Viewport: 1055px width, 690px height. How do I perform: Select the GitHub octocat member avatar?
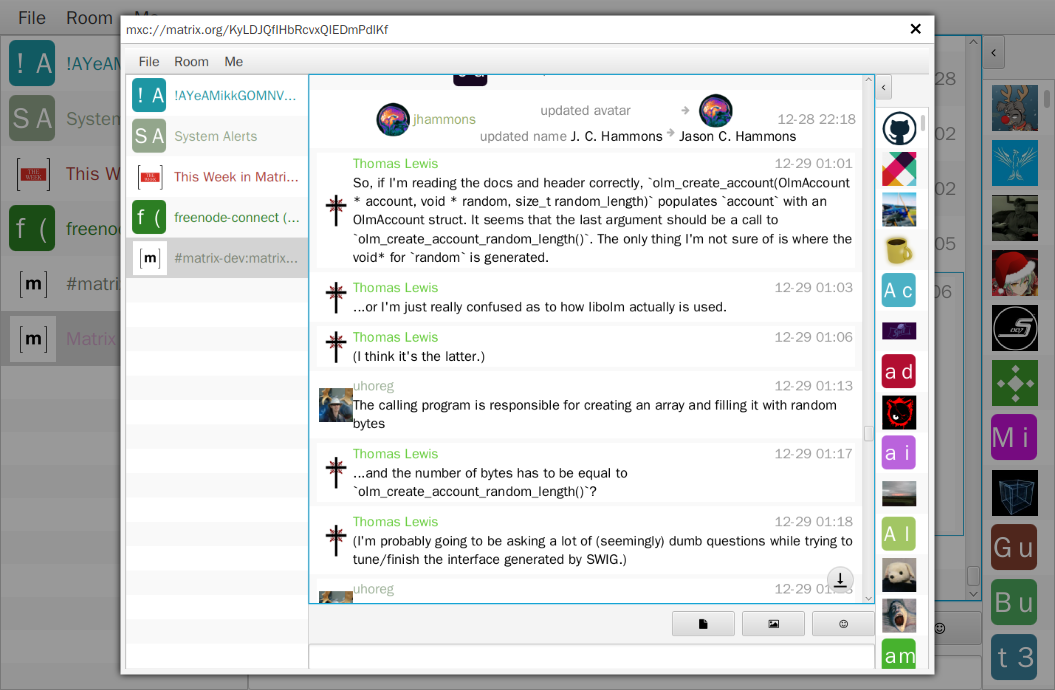point(899,129)
